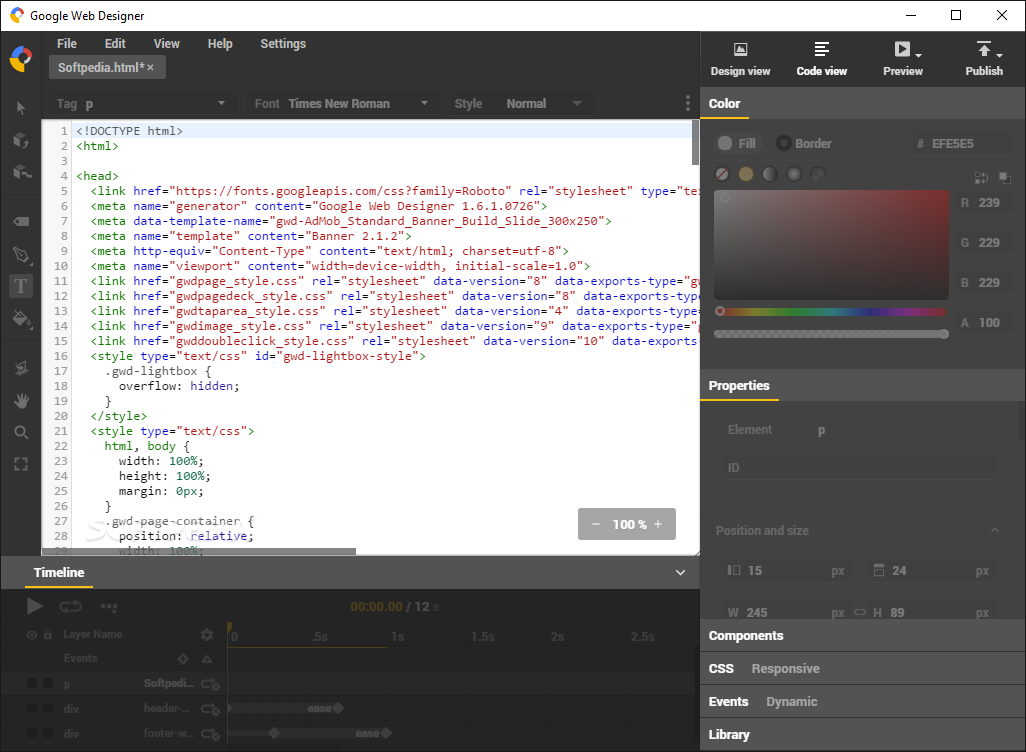Select the Border color option
Viewport: 1026px width, 752px height.
pos(804,143)
